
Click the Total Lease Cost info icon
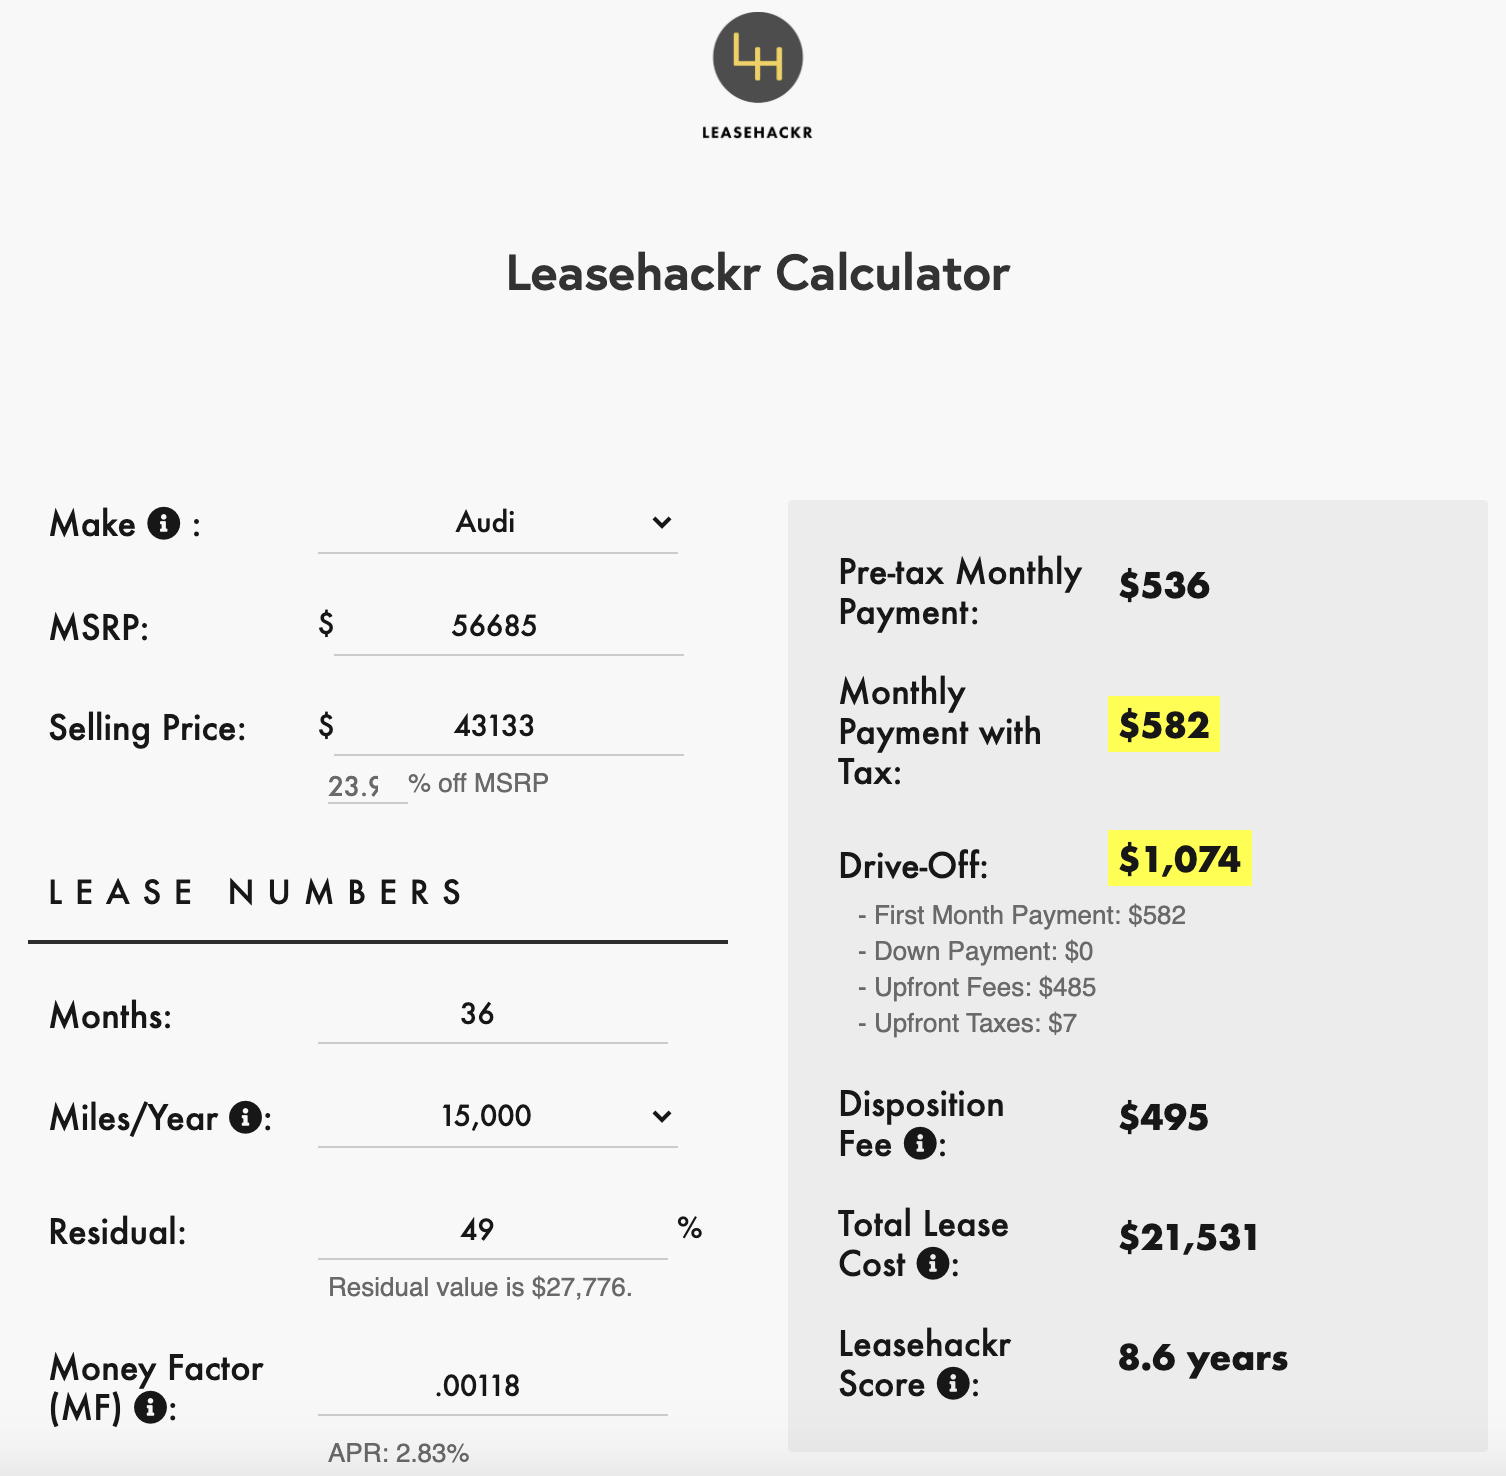pyautogui.click(x=934, y=1266)
